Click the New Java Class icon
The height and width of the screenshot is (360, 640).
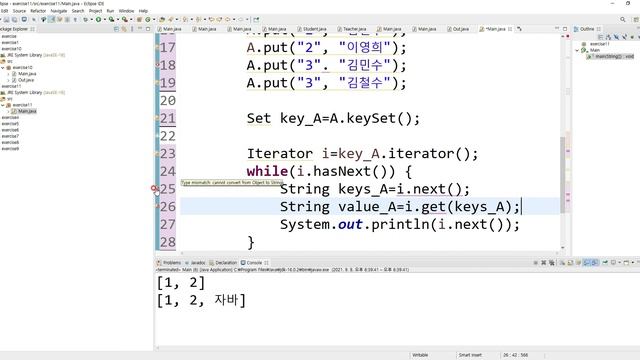pos(148,19)
